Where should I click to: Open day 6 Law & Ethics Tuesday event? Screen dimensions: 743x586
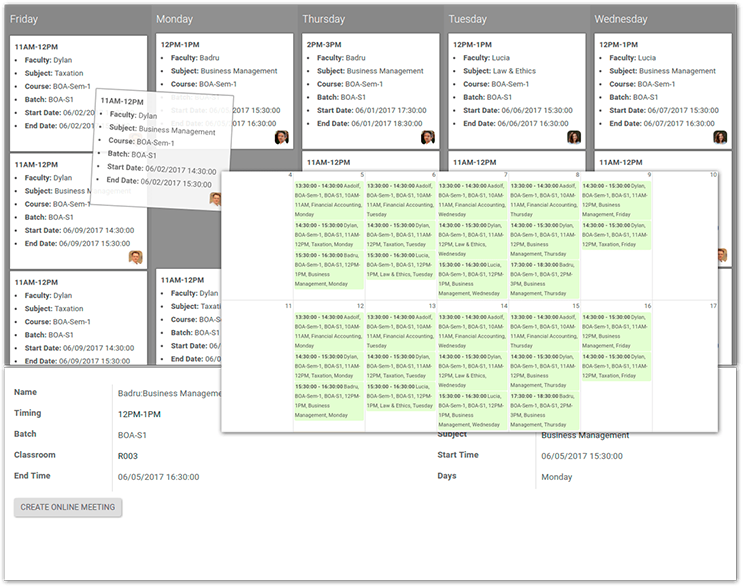[x=400, y=265]
